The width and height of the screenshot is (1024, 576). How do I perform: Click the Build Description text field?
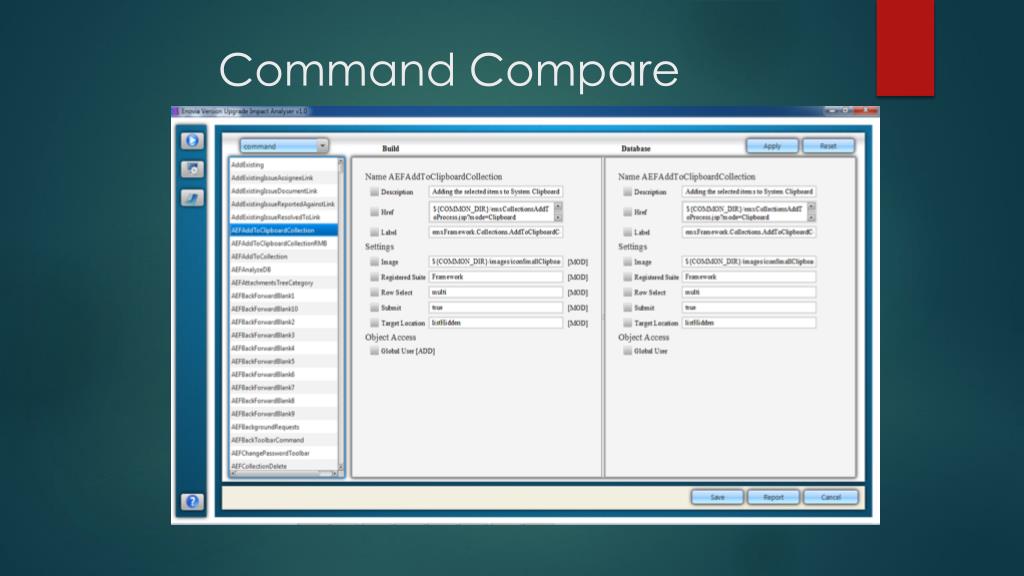[496, 192]
